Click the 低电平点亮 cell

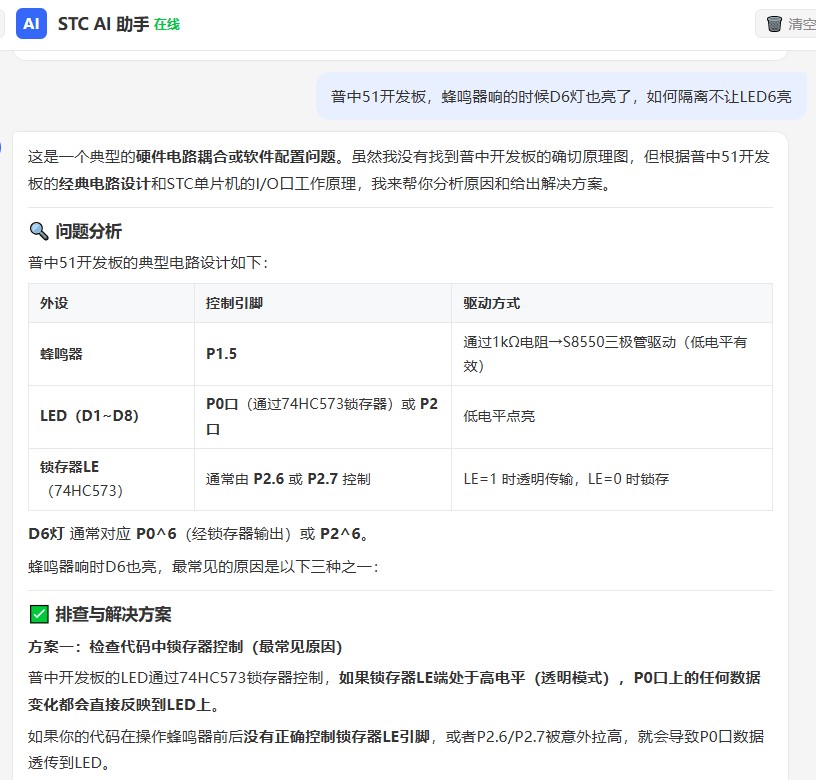(611, 416)
